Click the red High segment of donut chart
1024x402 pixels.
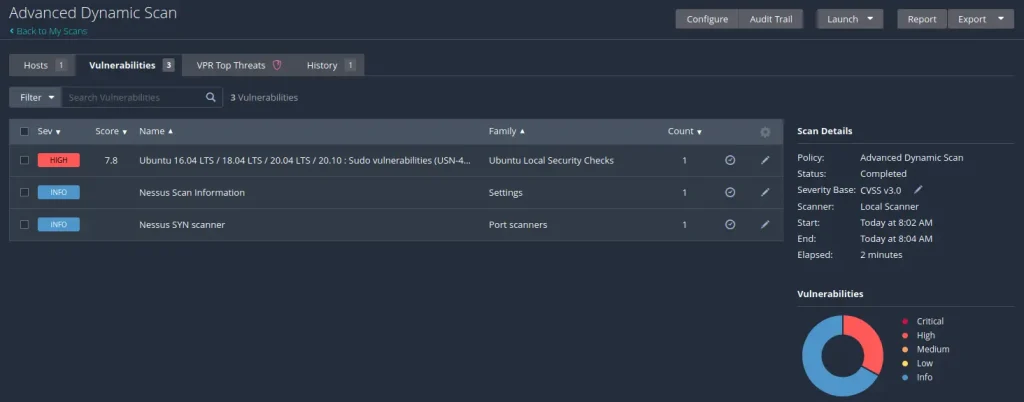pos(865,338)
